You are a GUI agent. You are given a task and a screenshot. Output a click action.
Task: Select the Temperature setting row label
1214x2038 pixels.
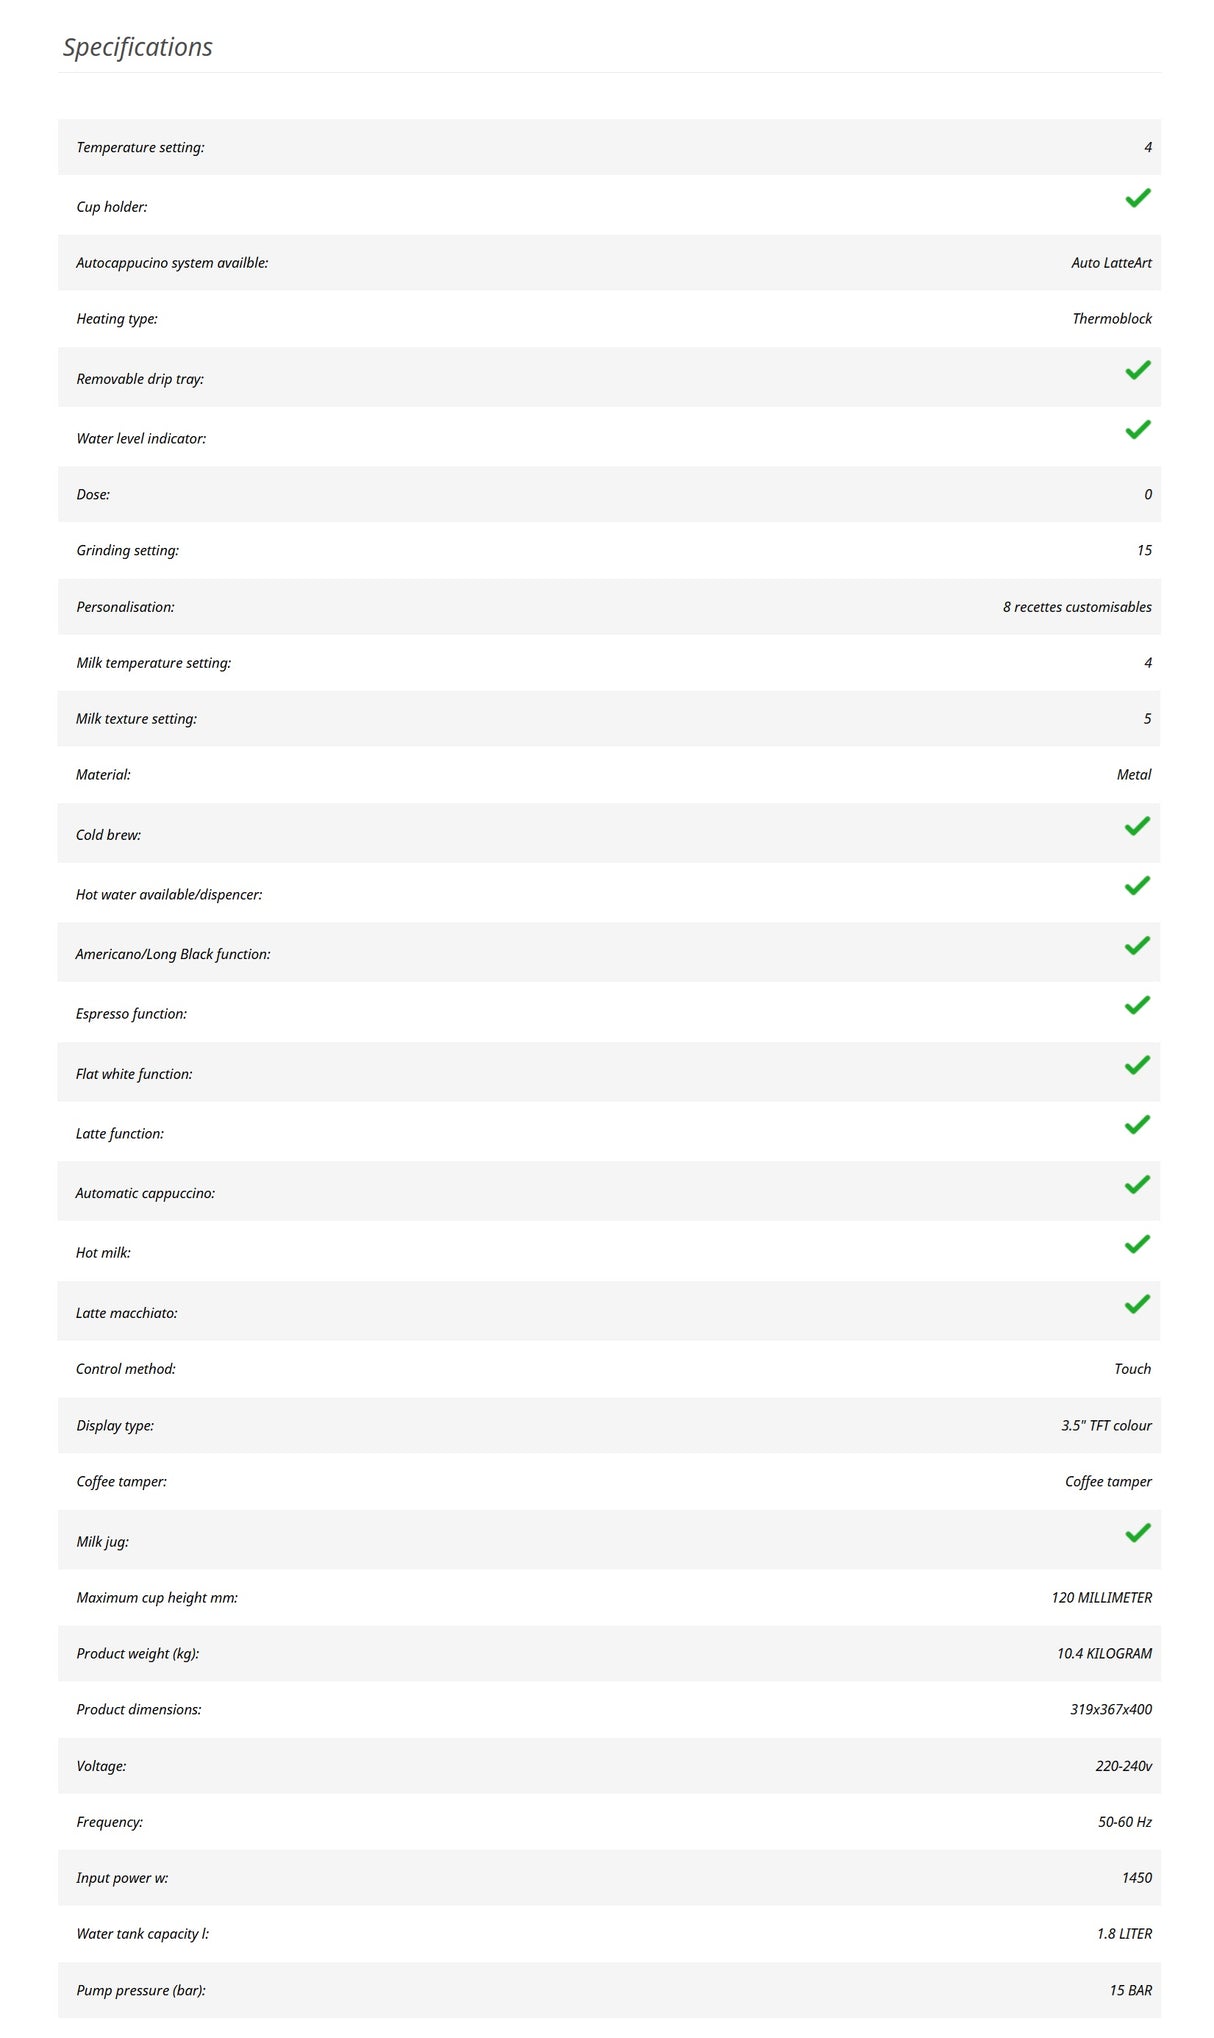tap(140, 147)
